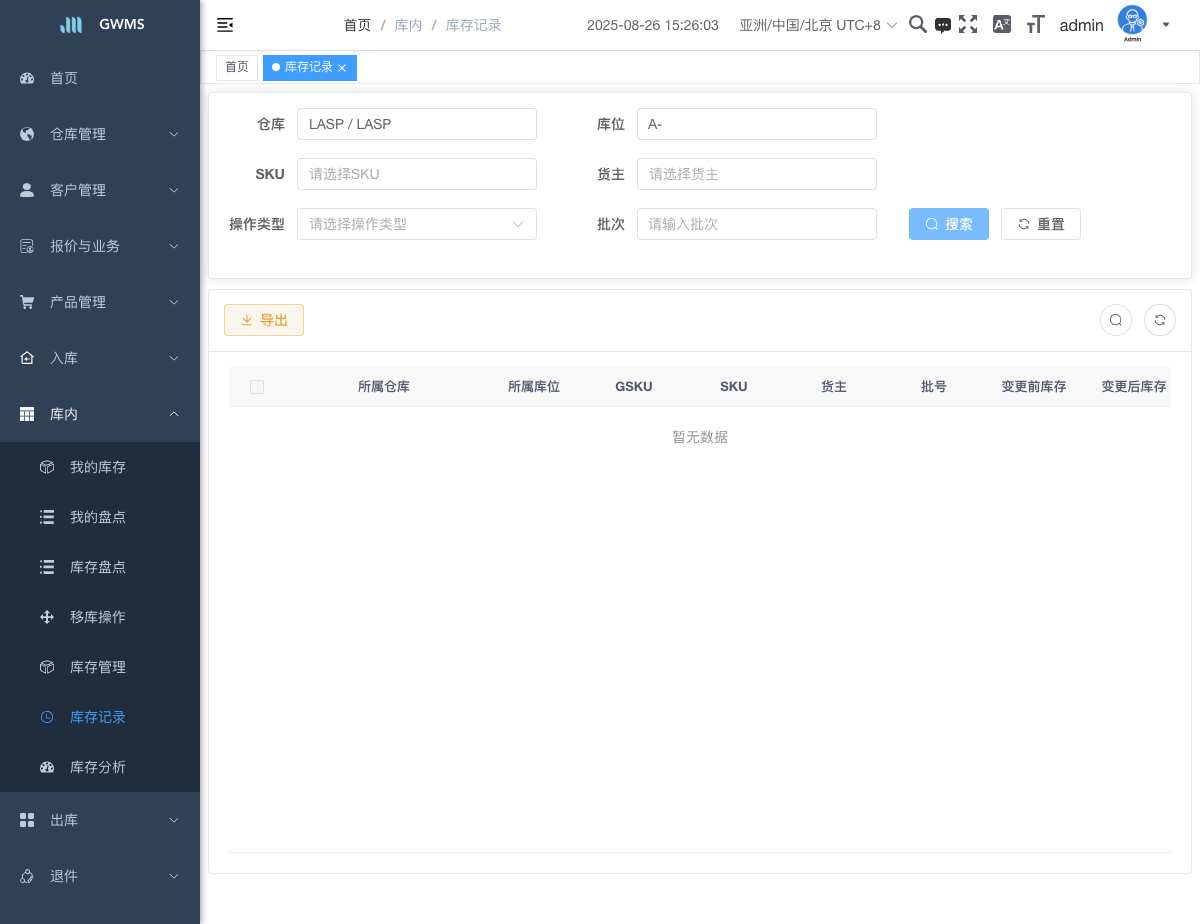Image resolution: width=1200 pixels, height=924 pixels.
Task: Open the font size adjustment icon
Action: pos(1036,25)
